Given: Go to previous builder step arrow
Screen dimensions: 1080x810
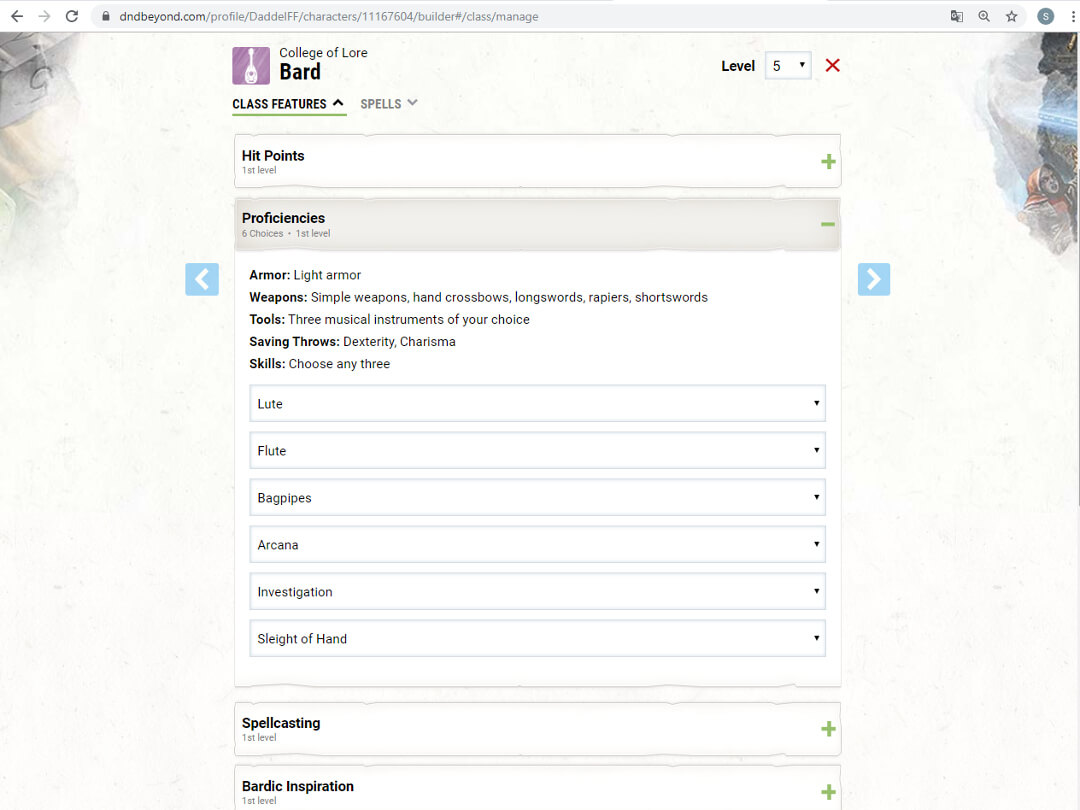Looking at the screenshot, I should tap(202, 279).
